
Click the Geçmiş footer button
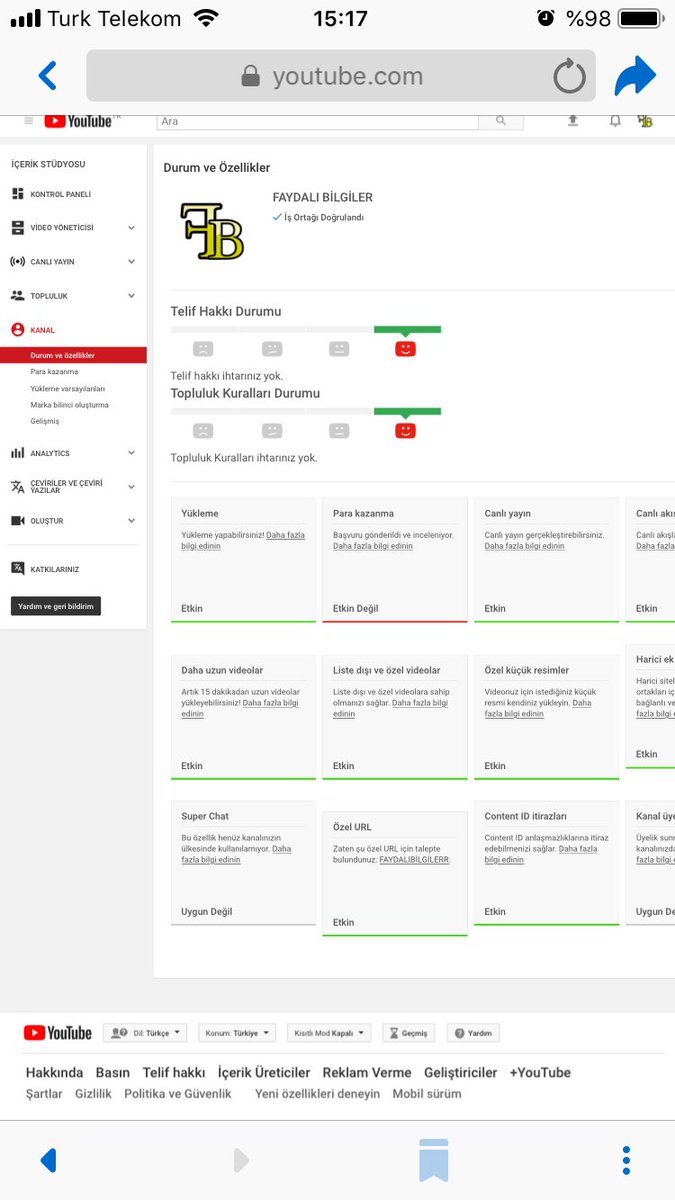click(408, 1033)
